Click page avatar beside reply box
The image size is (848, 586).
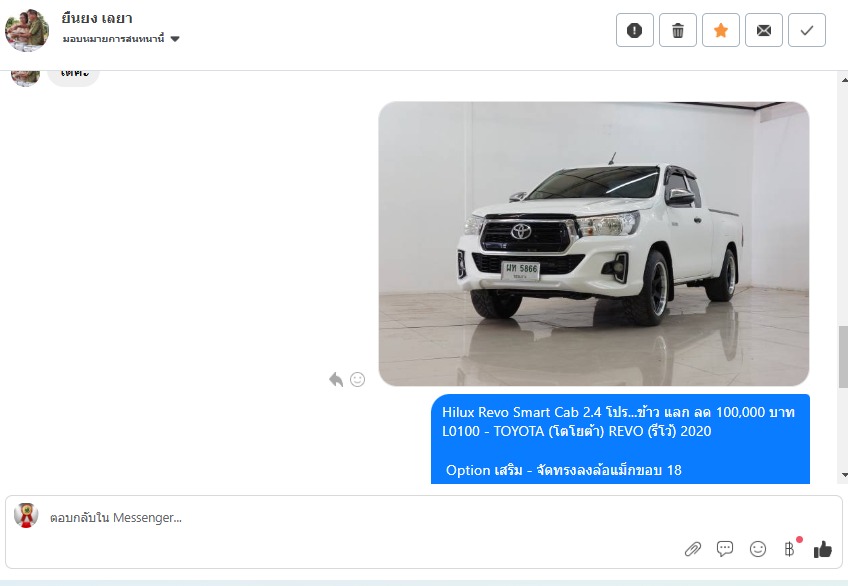(26, 515)
